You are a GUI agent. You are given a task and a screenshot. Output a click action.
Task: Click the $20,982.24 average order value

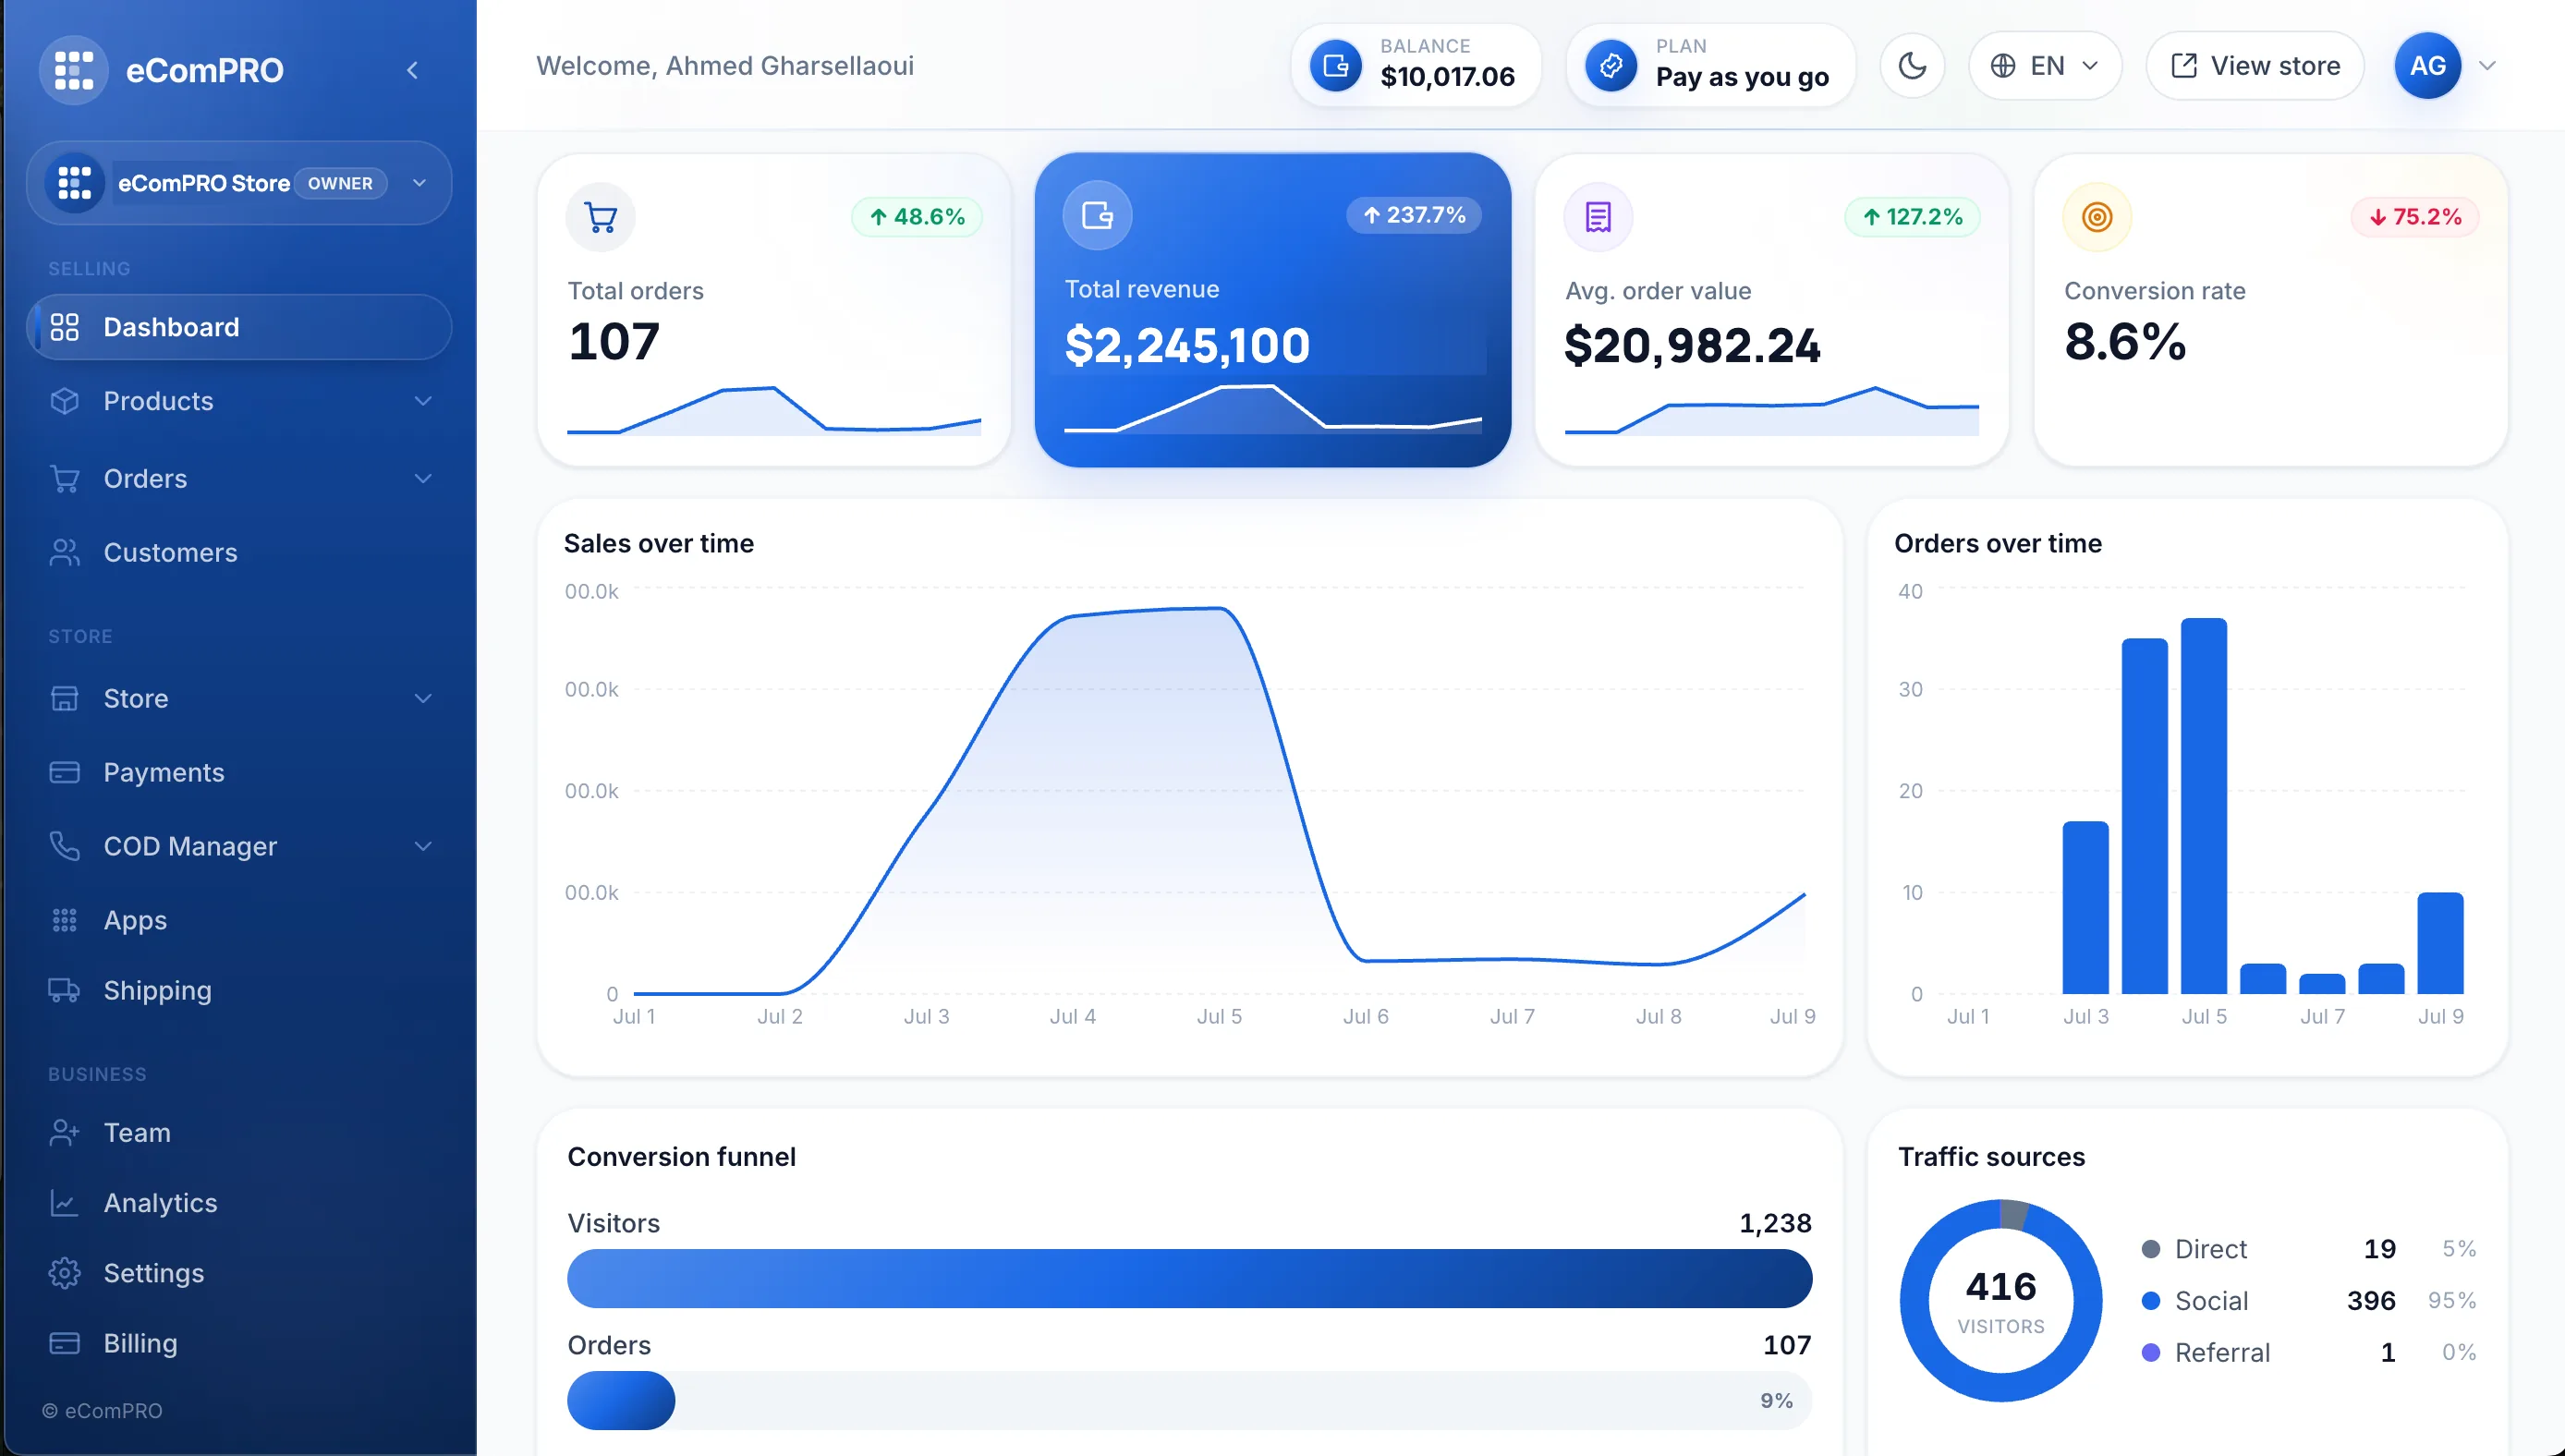coord(1692,346)
